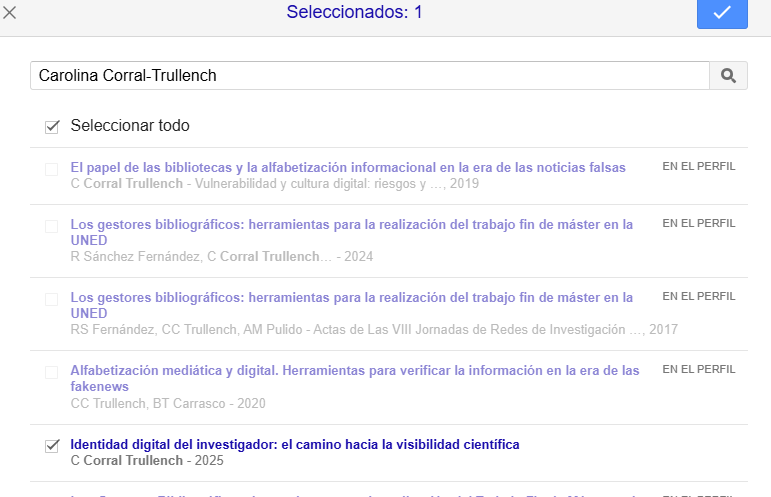Toggle the Seleccionar todo checkbox
This screenshot has width=771, height=497.
pos(52,127)
